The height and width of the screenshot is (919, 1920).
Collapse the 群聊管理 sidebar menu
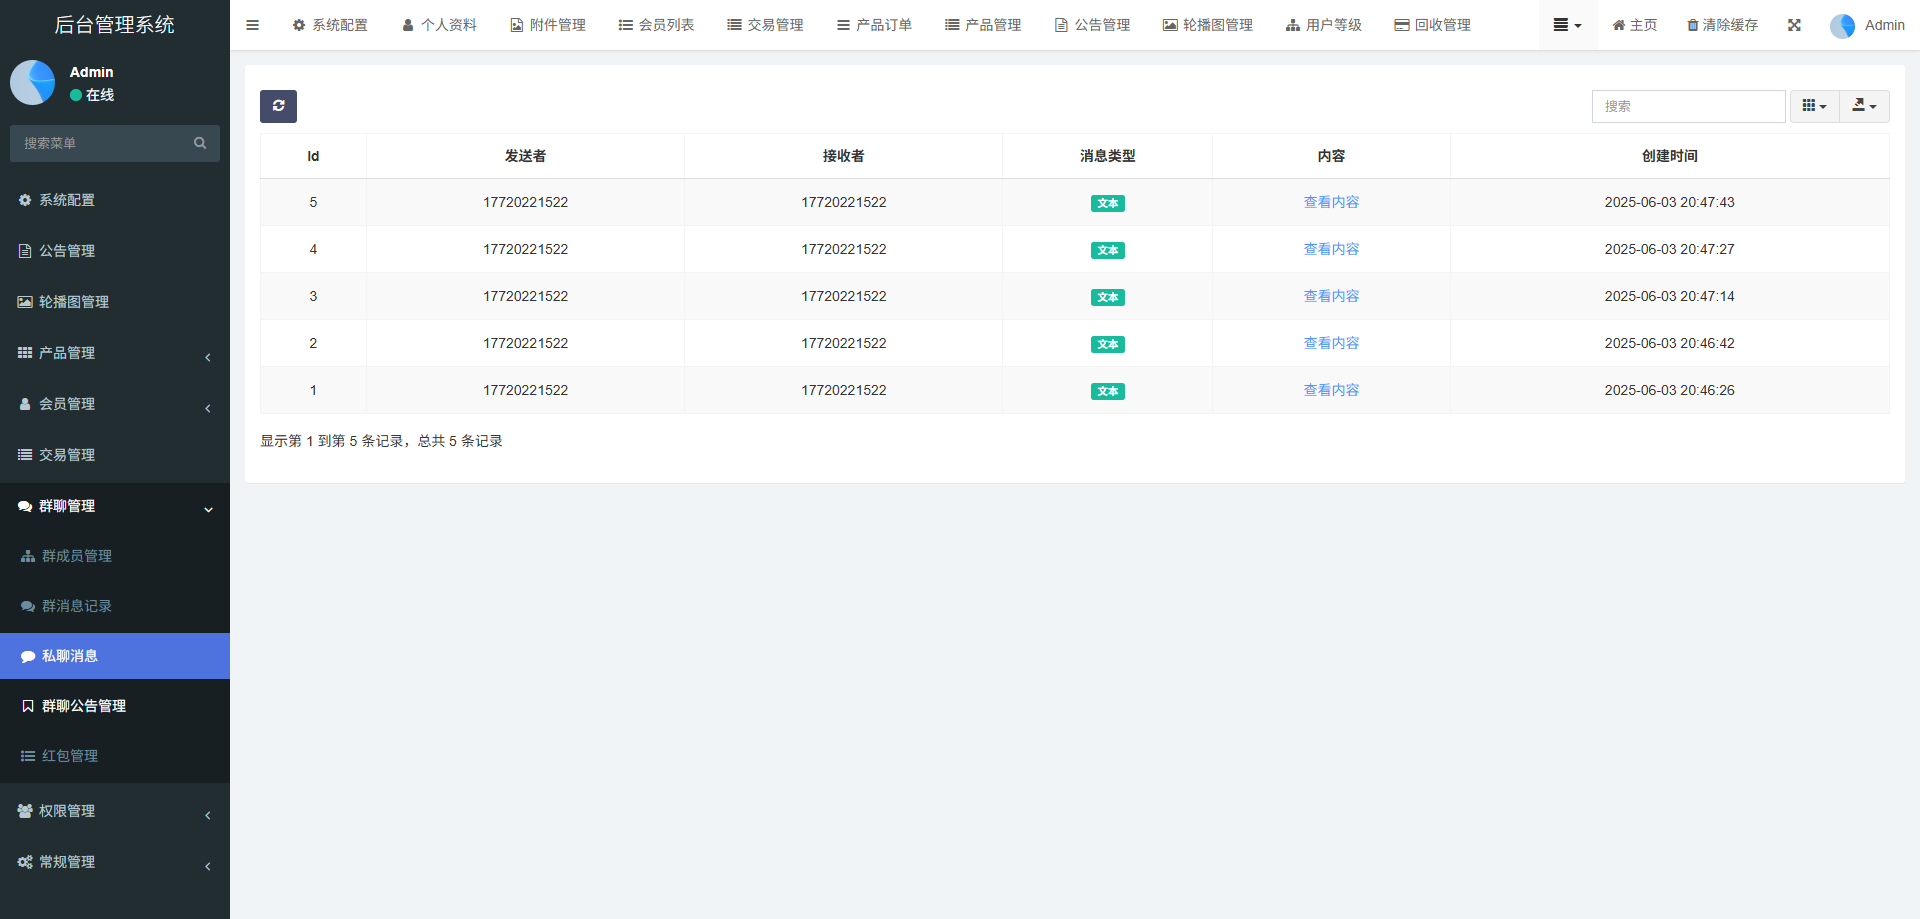click(x=115, y=506)
